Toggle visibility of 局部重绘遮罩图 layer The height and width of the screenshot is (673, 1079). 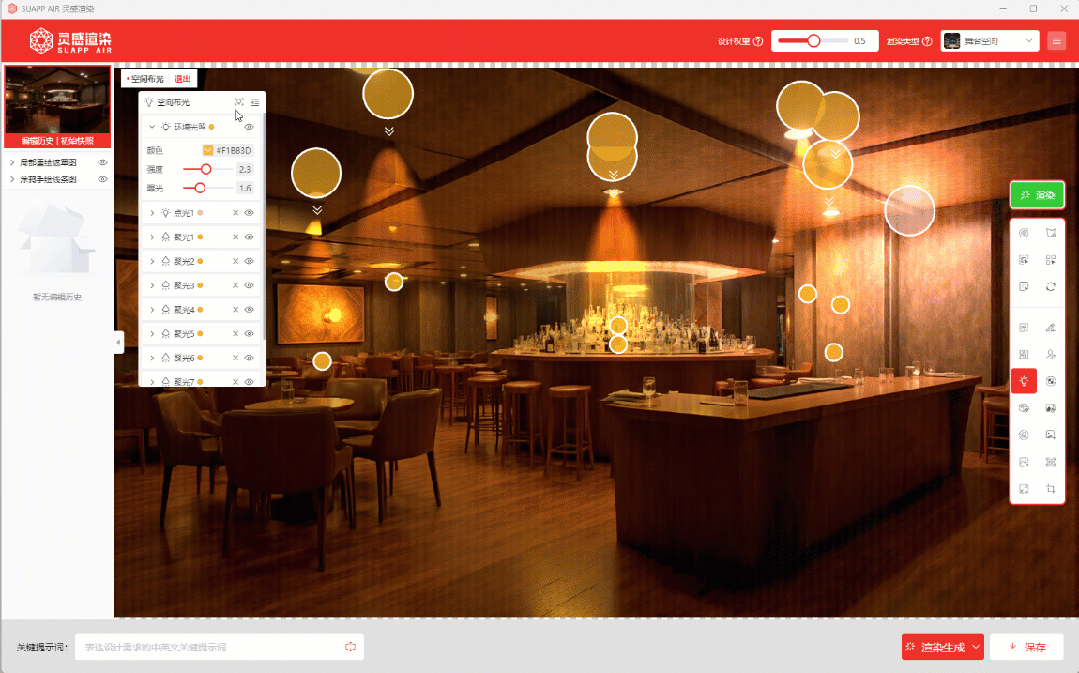pos(102,162)
